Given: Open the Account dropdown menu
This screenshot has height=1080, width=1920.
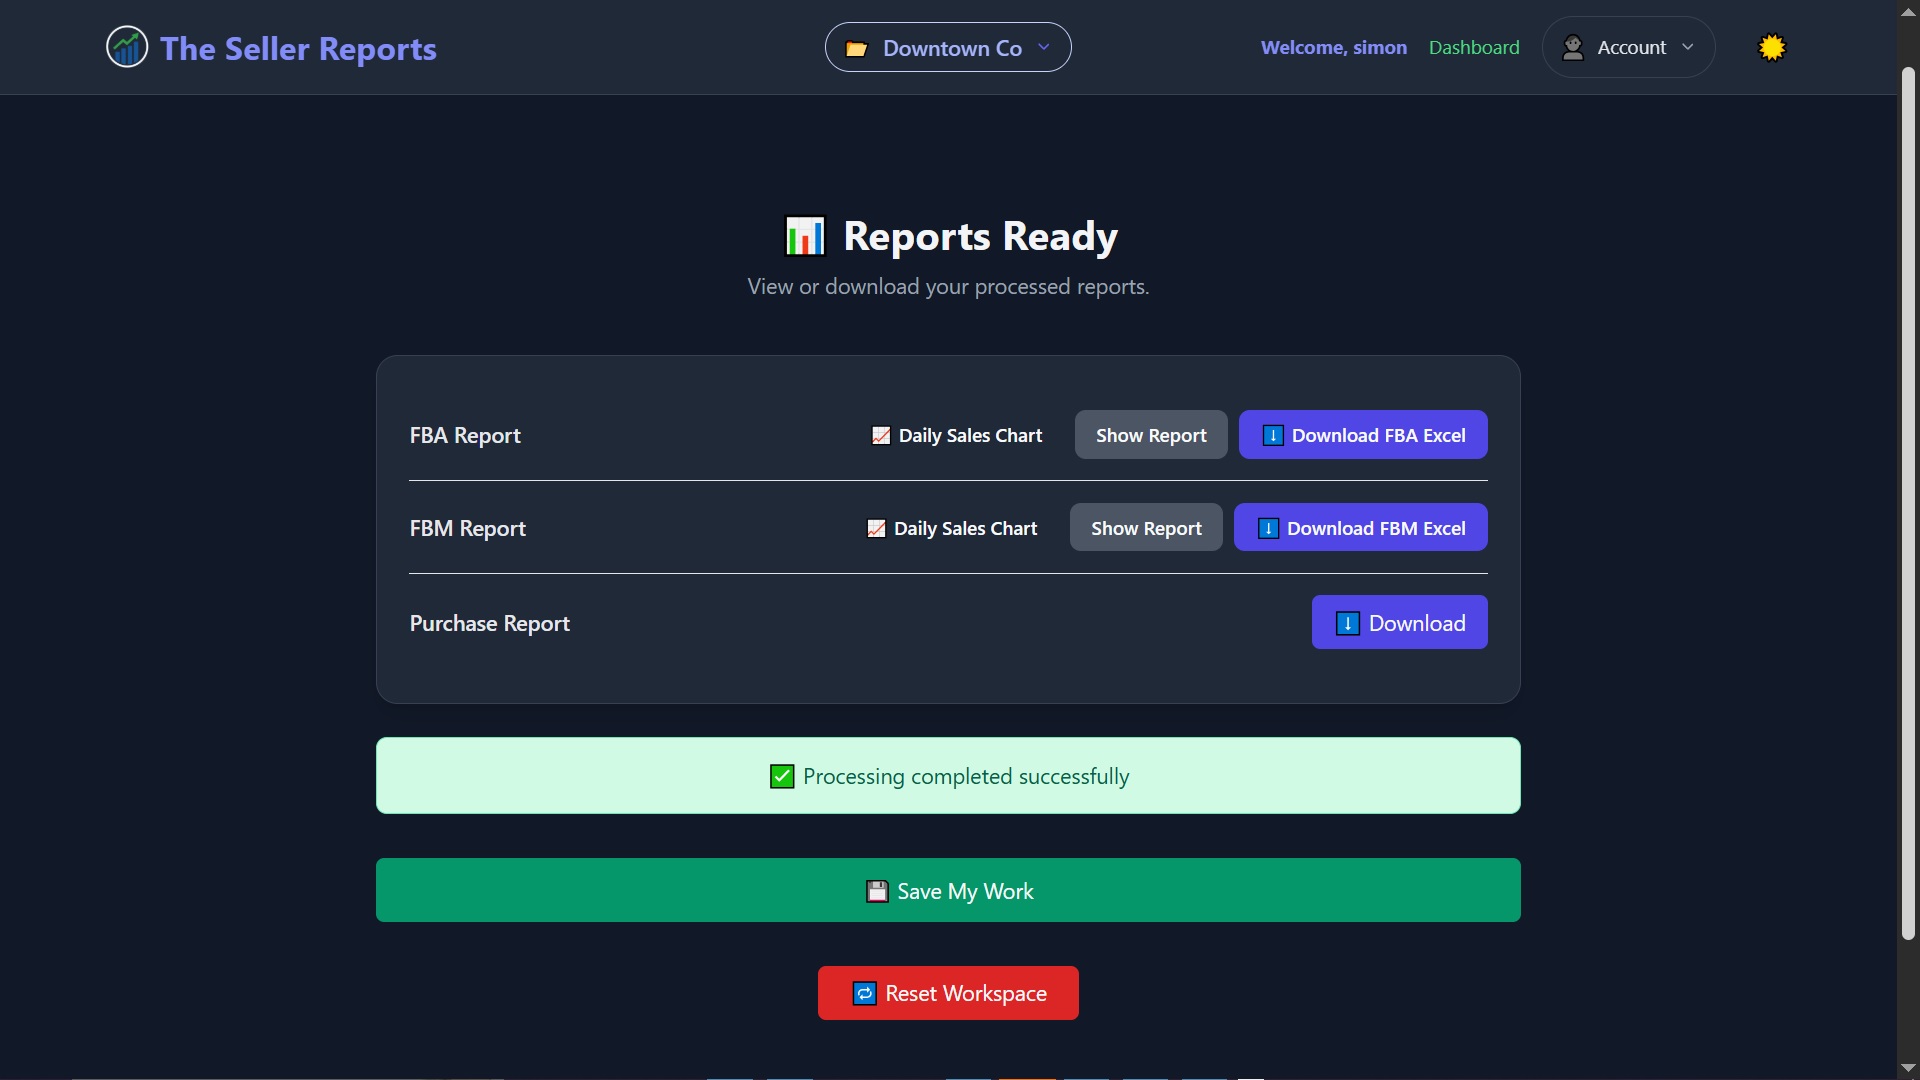Looking at the screenshot, I should (x=1628, y=47).
